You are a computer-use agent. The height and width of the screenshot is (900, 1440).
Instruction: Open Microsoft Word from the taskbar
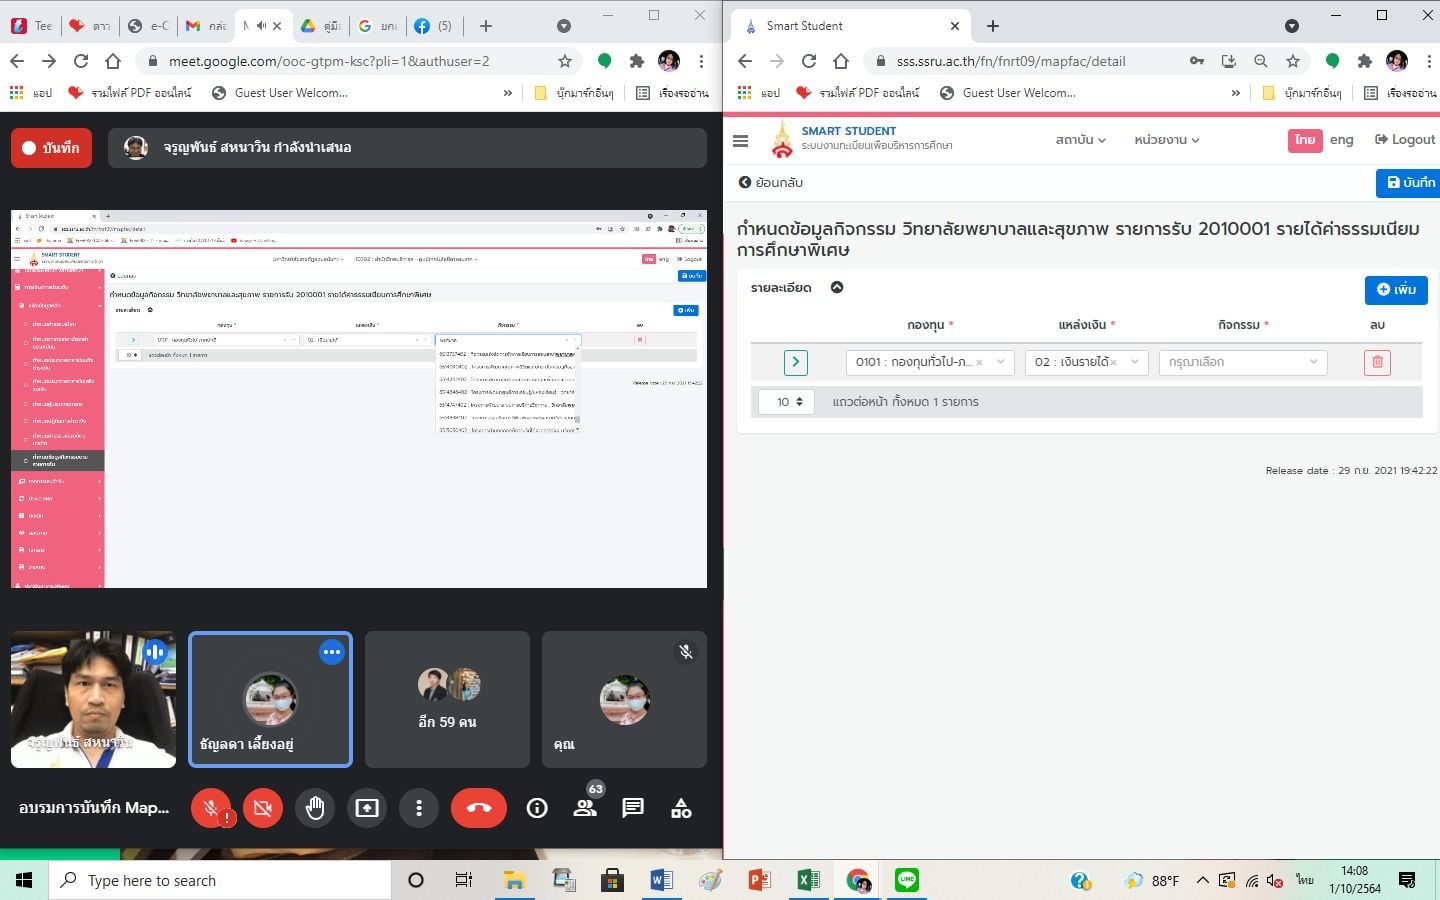click(x=661, y=880)
